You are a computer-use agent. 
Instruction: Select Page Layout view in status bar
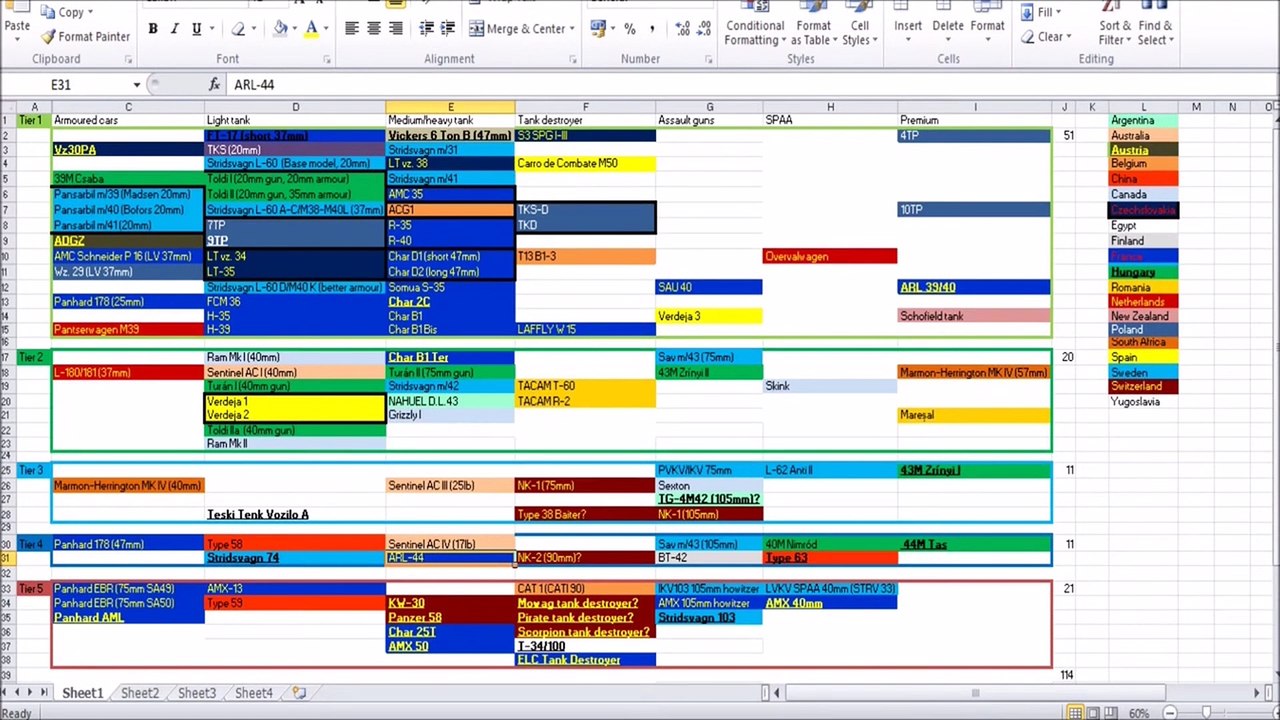(x=1094, y=713)
